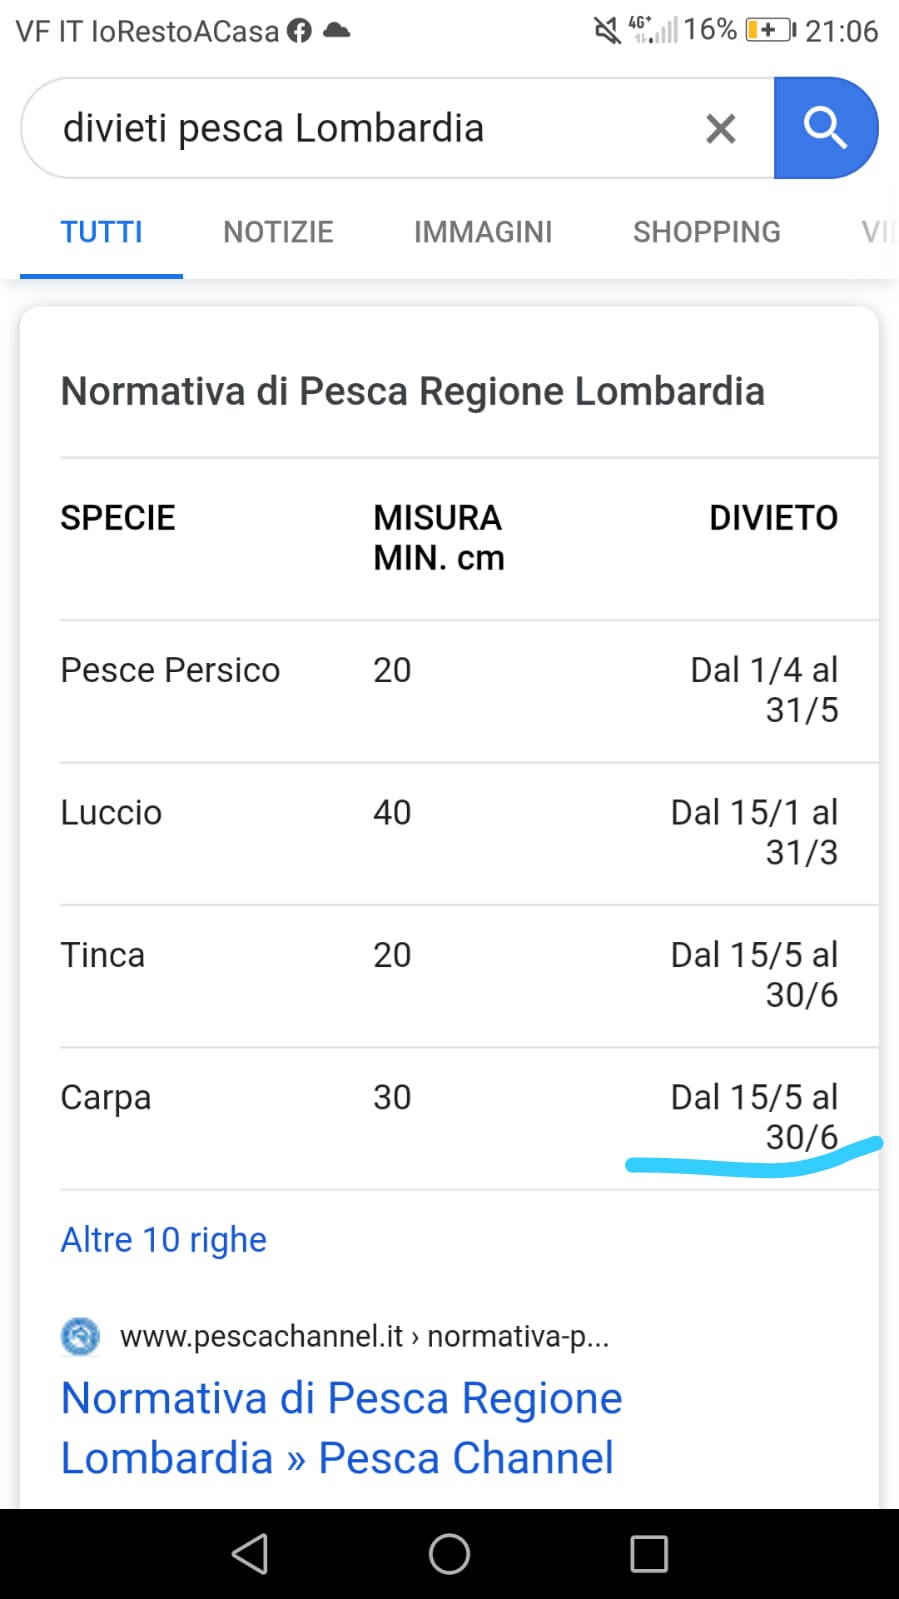Switch to the IMMAGINI tab

(483, 232)
